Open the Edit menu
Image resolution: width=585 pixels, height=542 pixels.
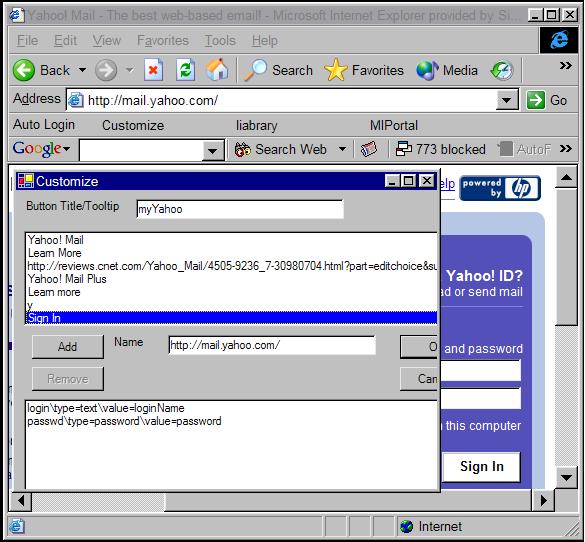(65, 40)
